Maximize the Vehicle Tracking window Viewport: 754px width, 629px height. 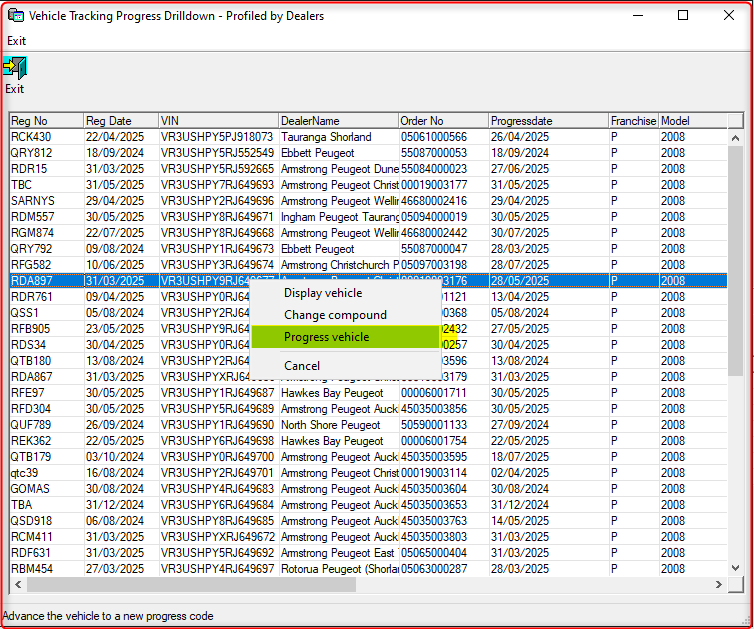click(683, 15)
